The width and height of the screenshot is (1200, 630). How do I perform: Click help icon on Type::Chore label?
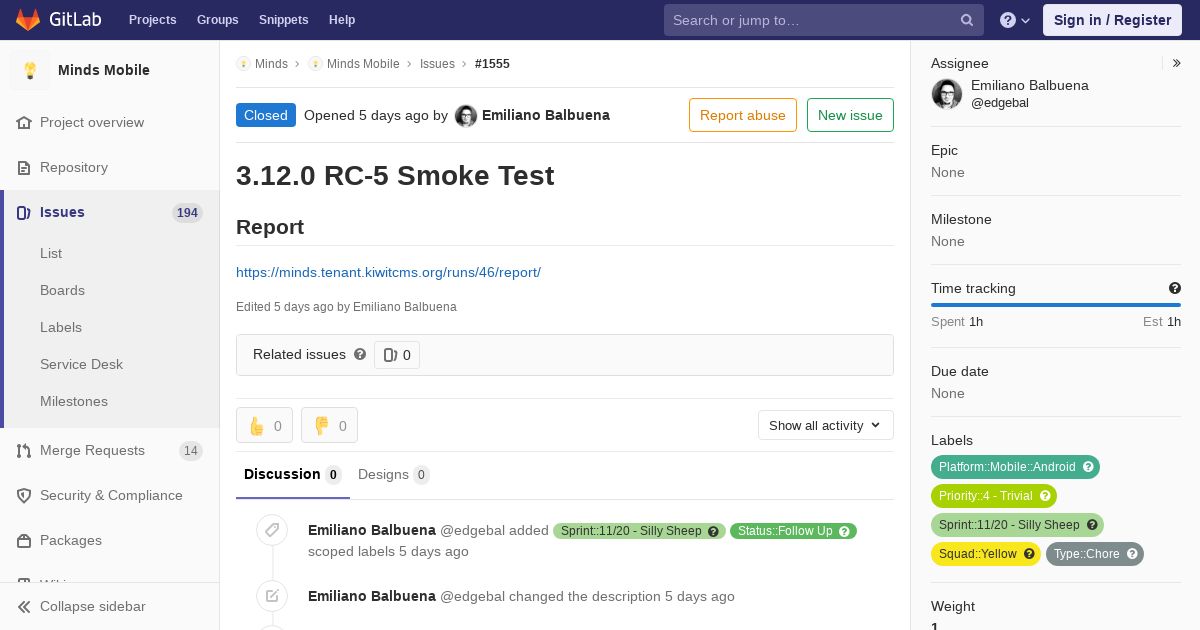point(1133,554)
